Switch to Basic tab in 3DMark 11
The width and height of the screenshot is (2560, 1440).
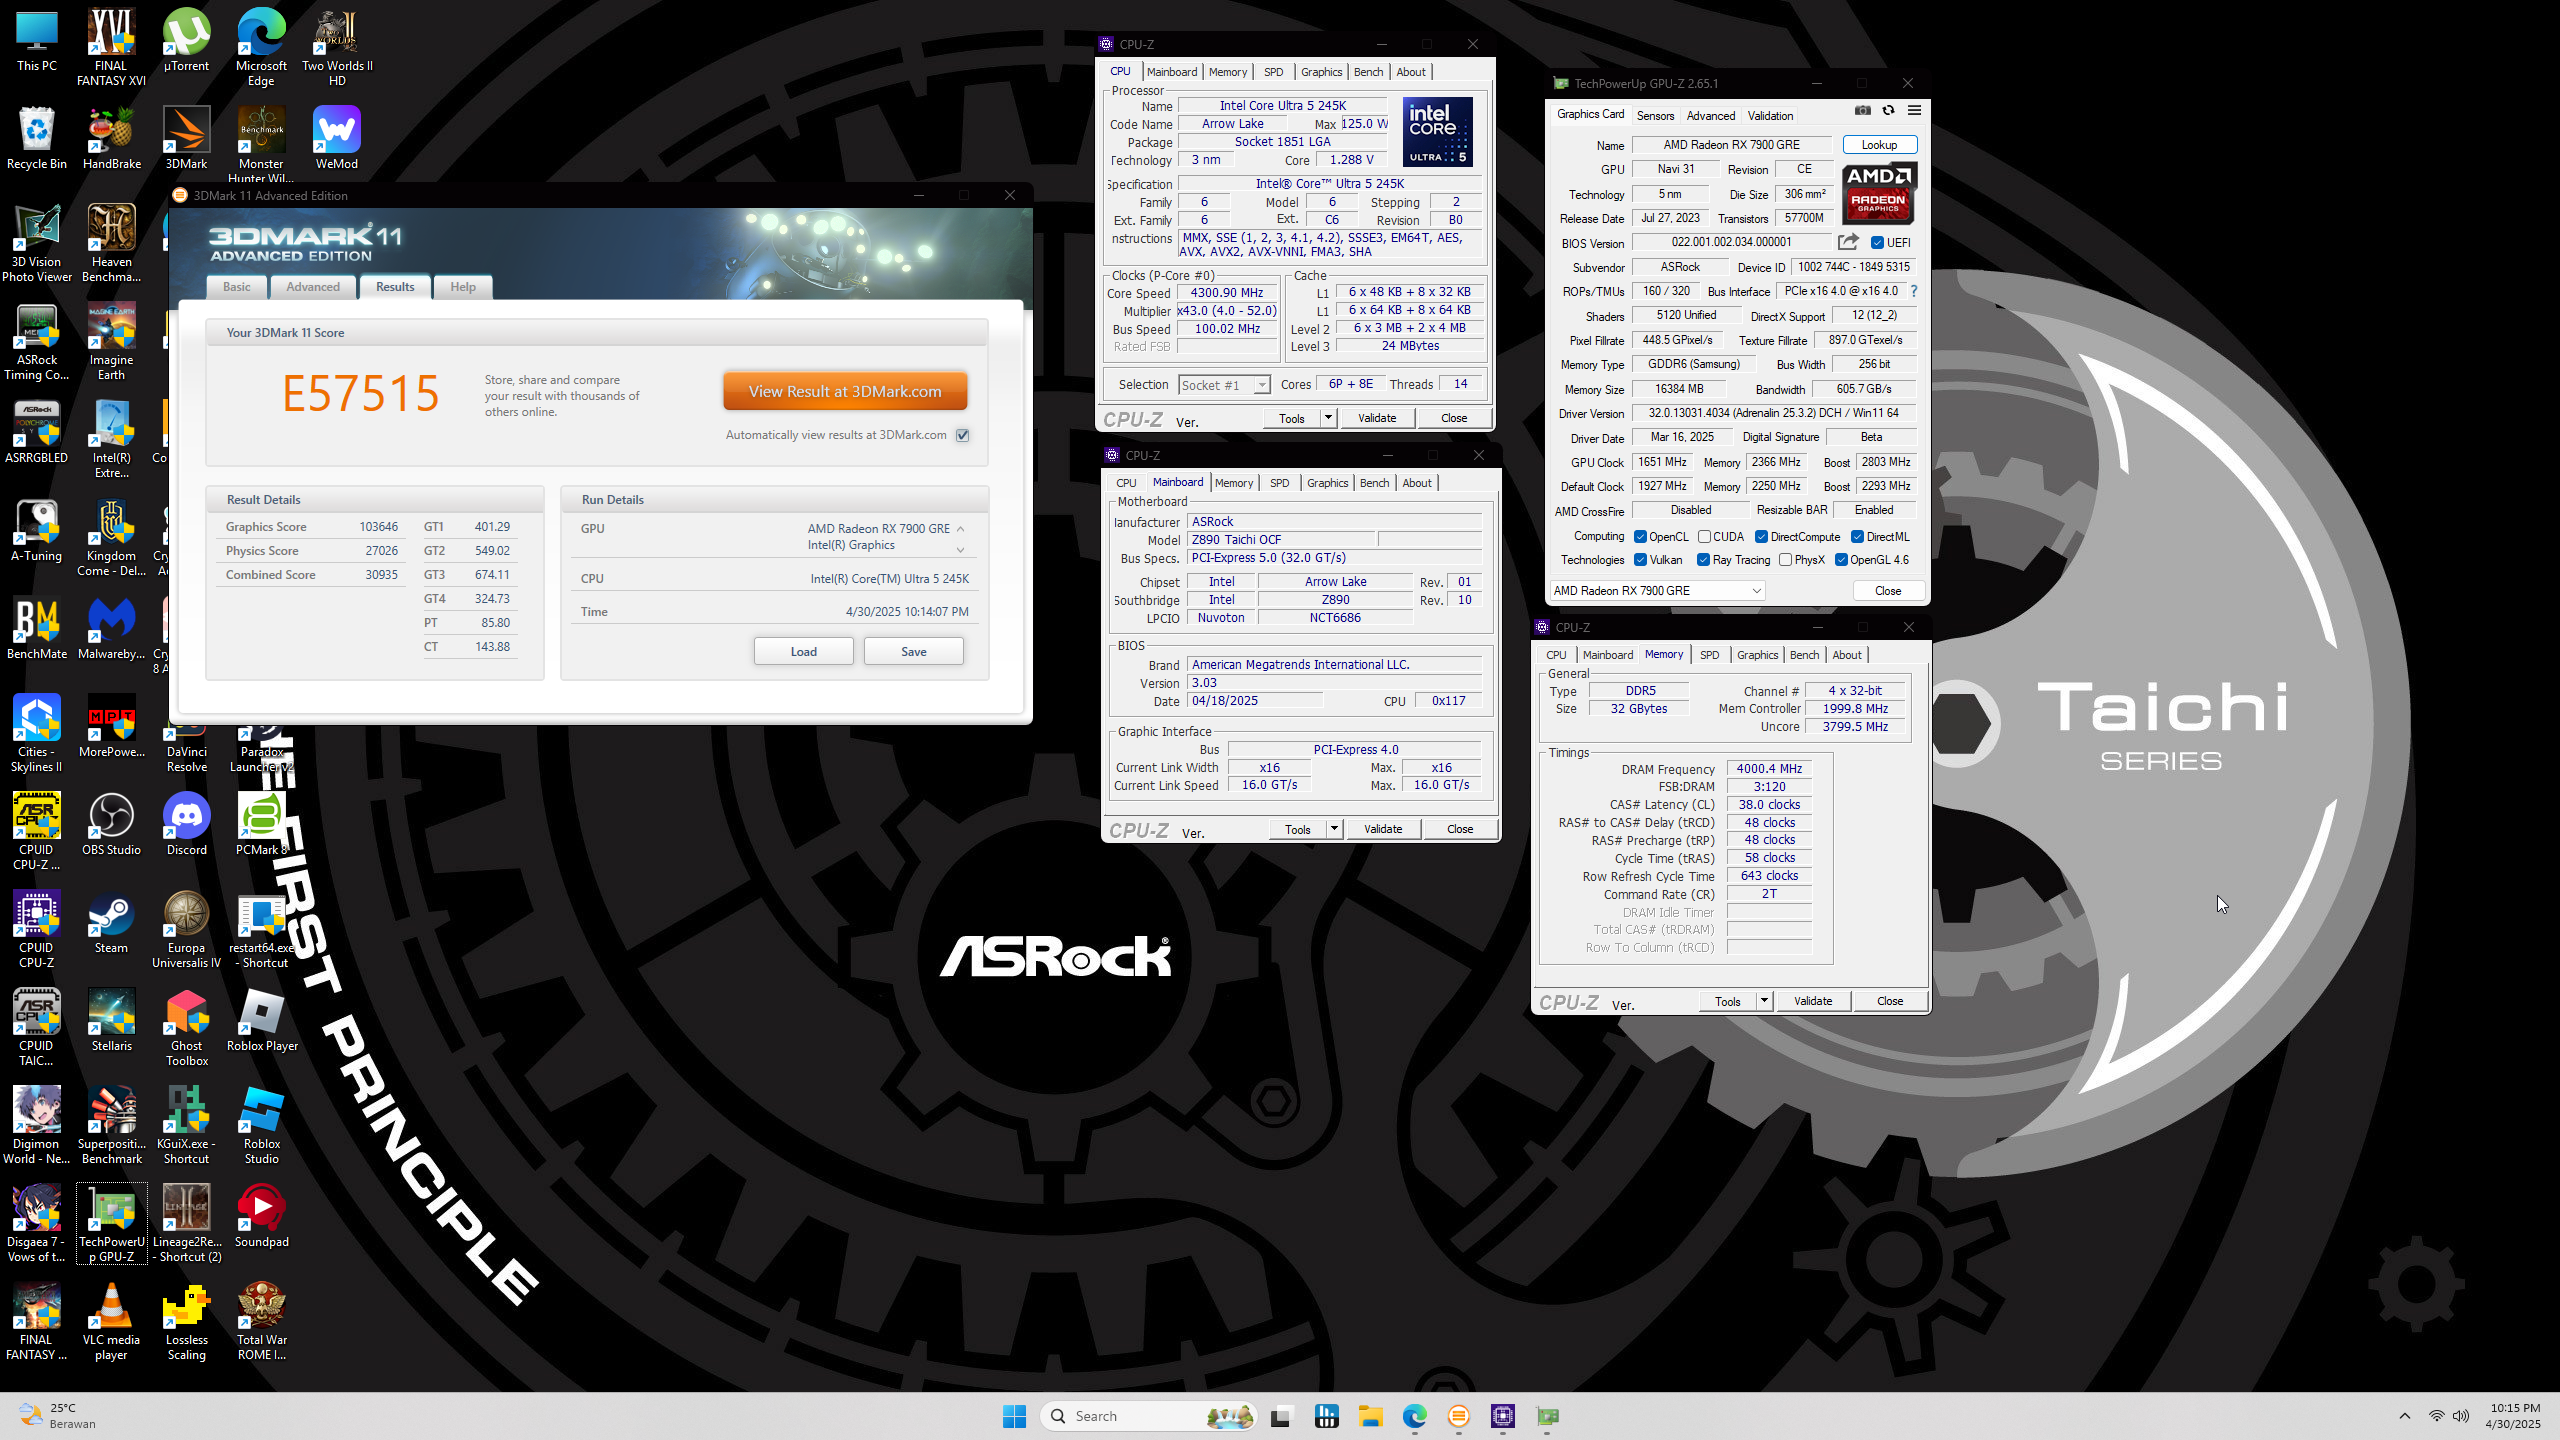click(x=237, y=287)
